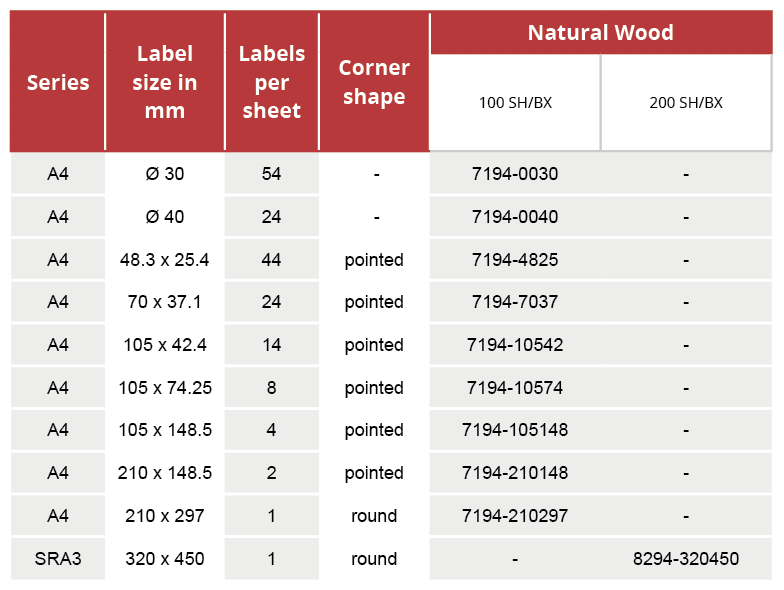Click the Series column header
The height and width of the screenshot is (590, 784).
[x=58, y=82]
